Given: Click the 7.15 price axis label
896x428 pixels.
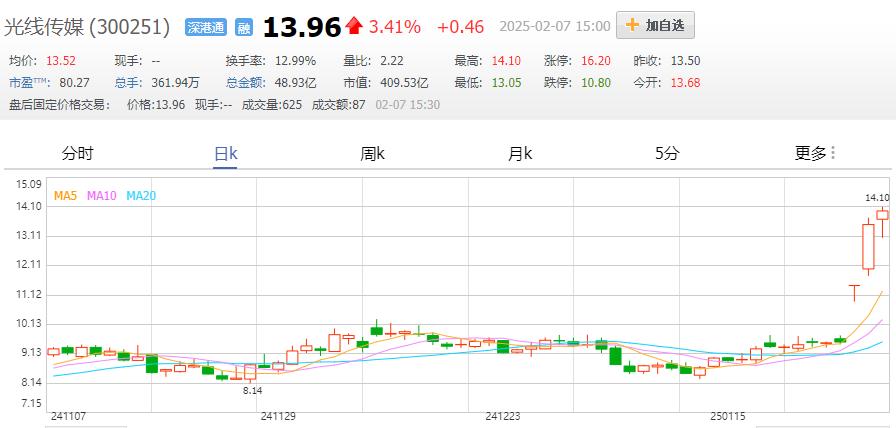Looking at the screenshot, I should pyautogui.click(x=31, y=404).
